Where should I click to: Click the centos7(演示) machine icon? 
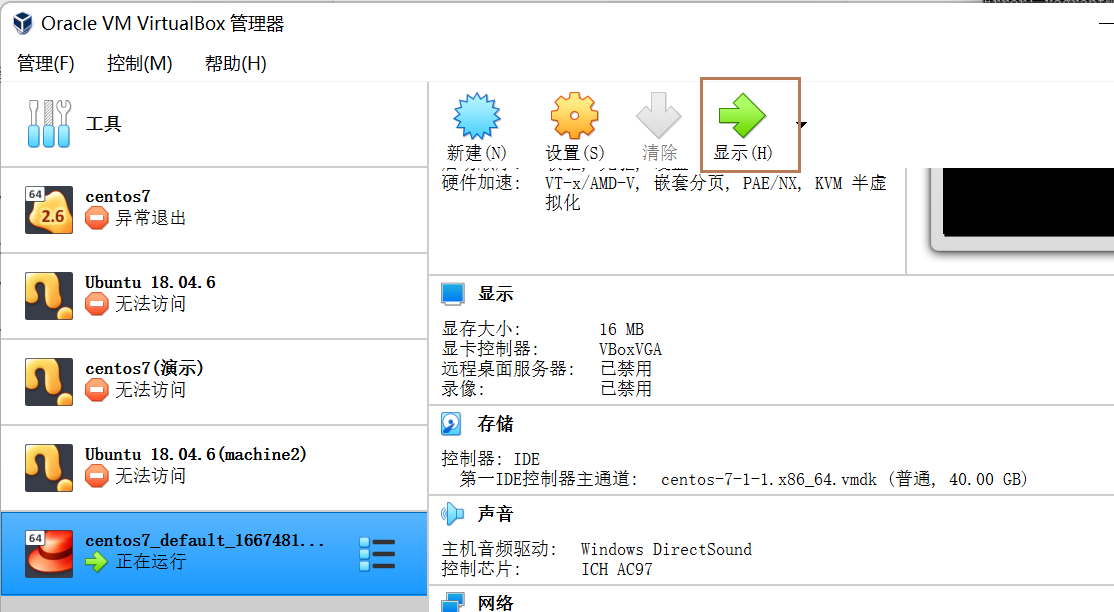[49, 382]
